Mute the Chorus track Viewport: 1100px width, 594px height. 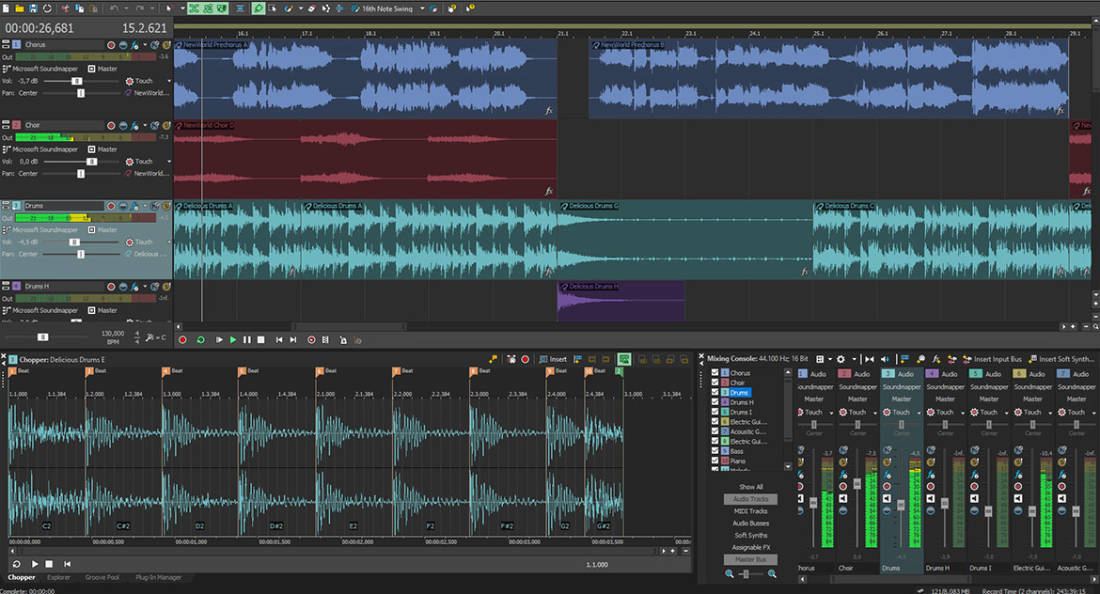(x=123, y=45)
